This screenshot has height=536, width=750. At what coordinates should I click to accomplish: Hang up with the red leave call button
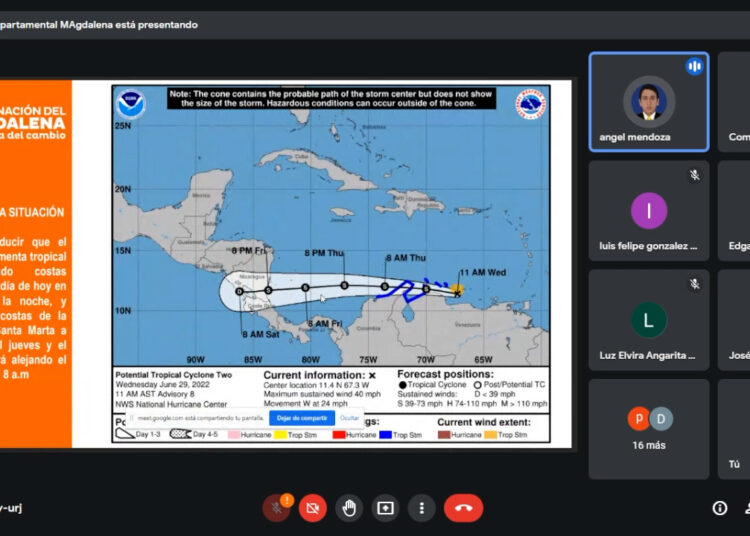pos(463,508)
